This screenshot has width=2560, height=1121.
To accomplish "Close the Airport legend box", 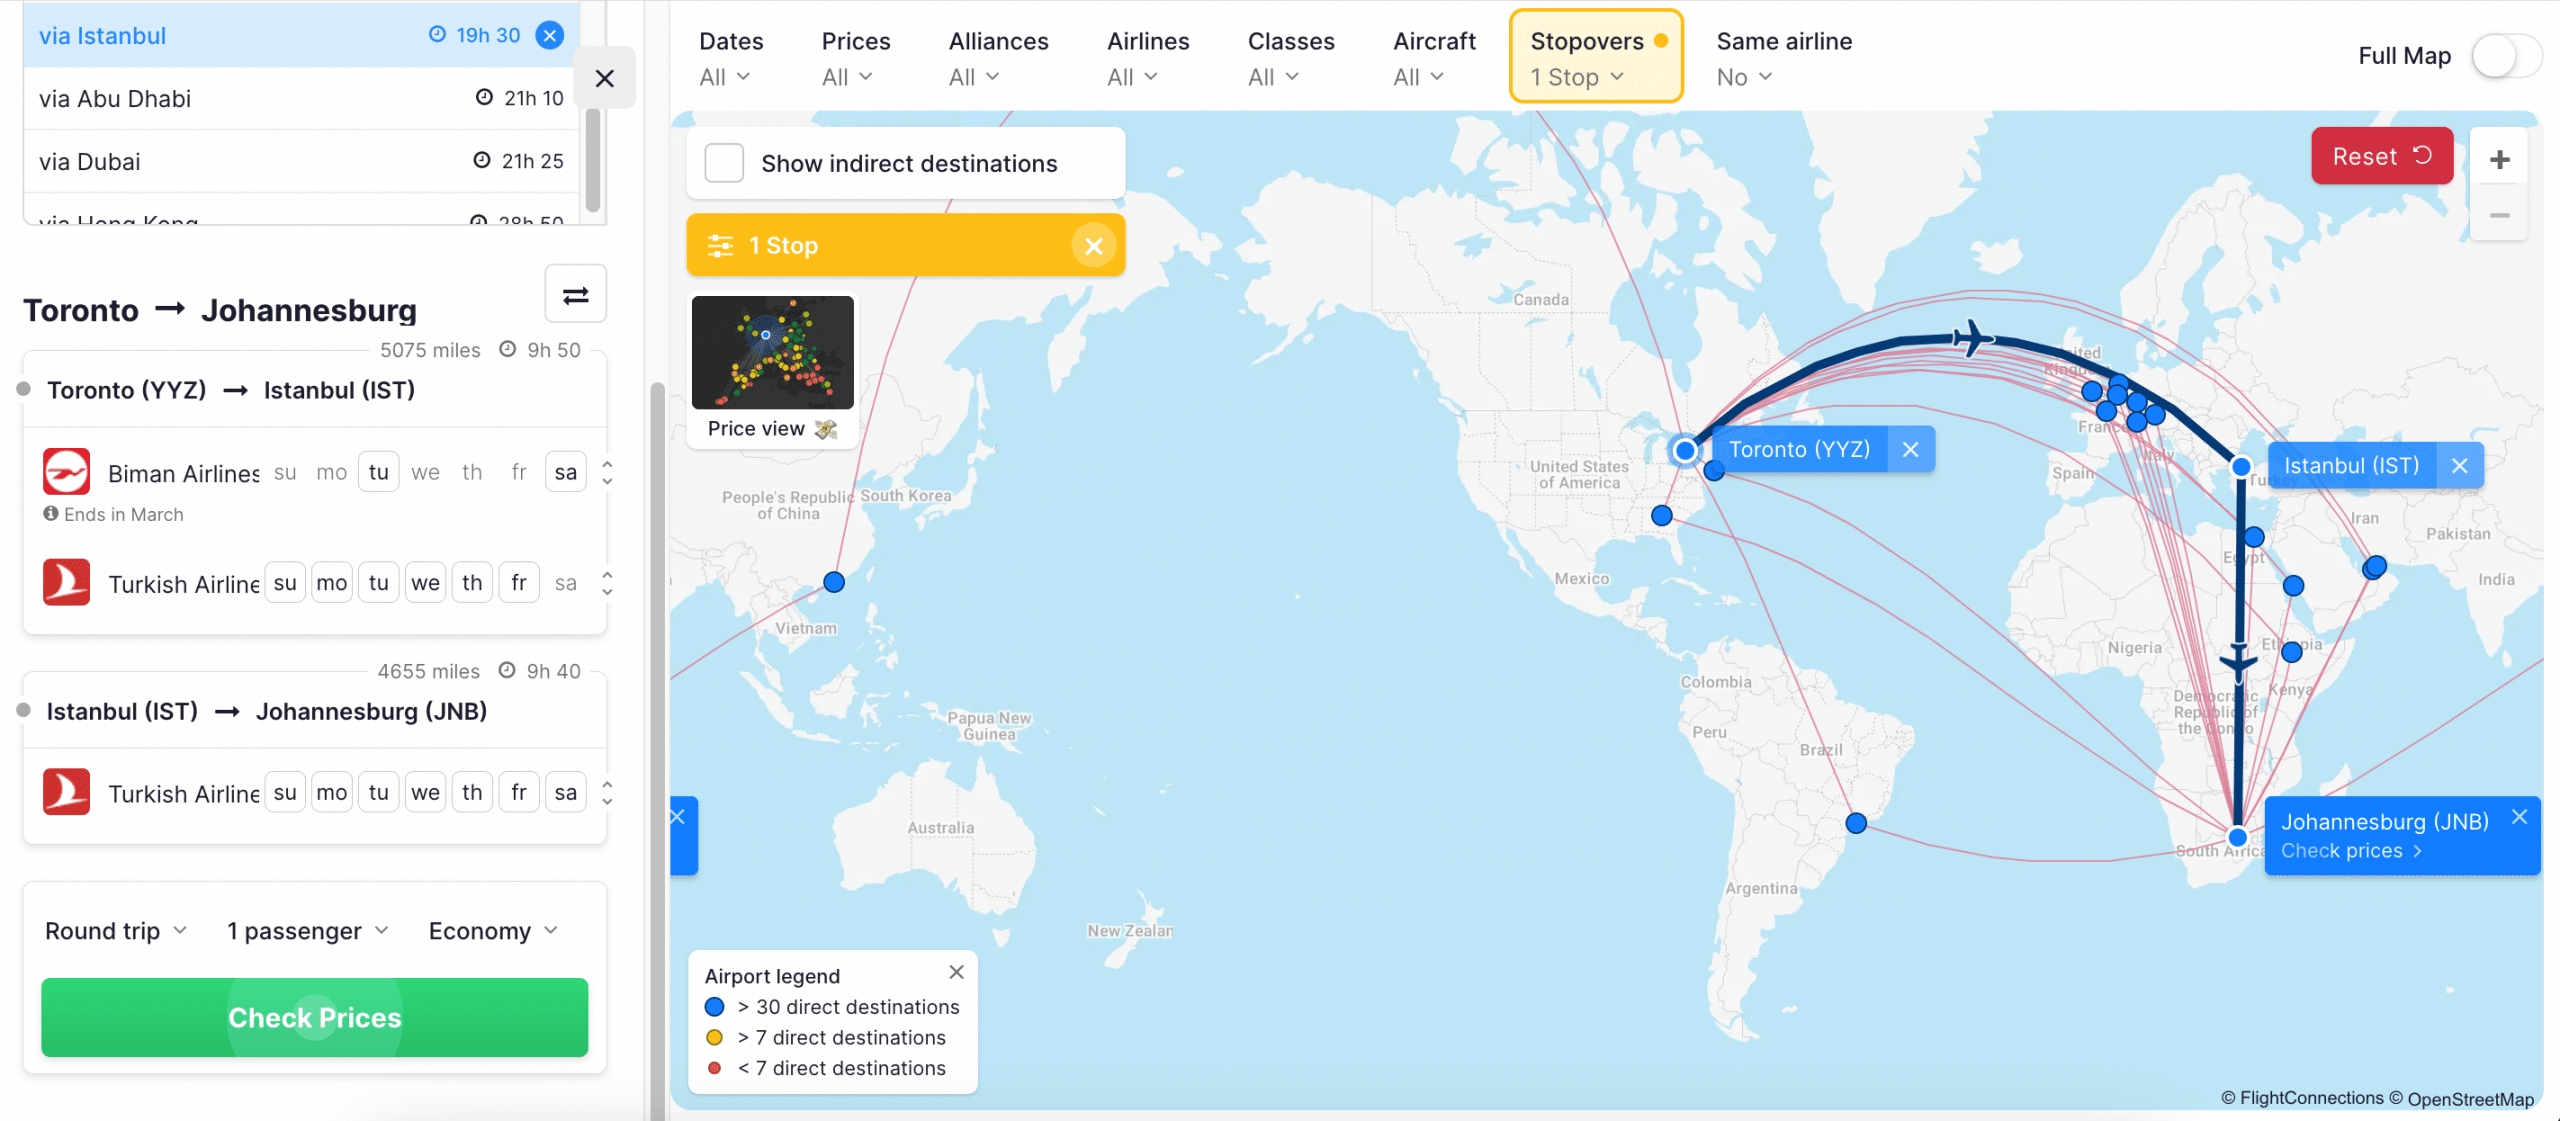I will pyautogui.click(x=956, y=972).
